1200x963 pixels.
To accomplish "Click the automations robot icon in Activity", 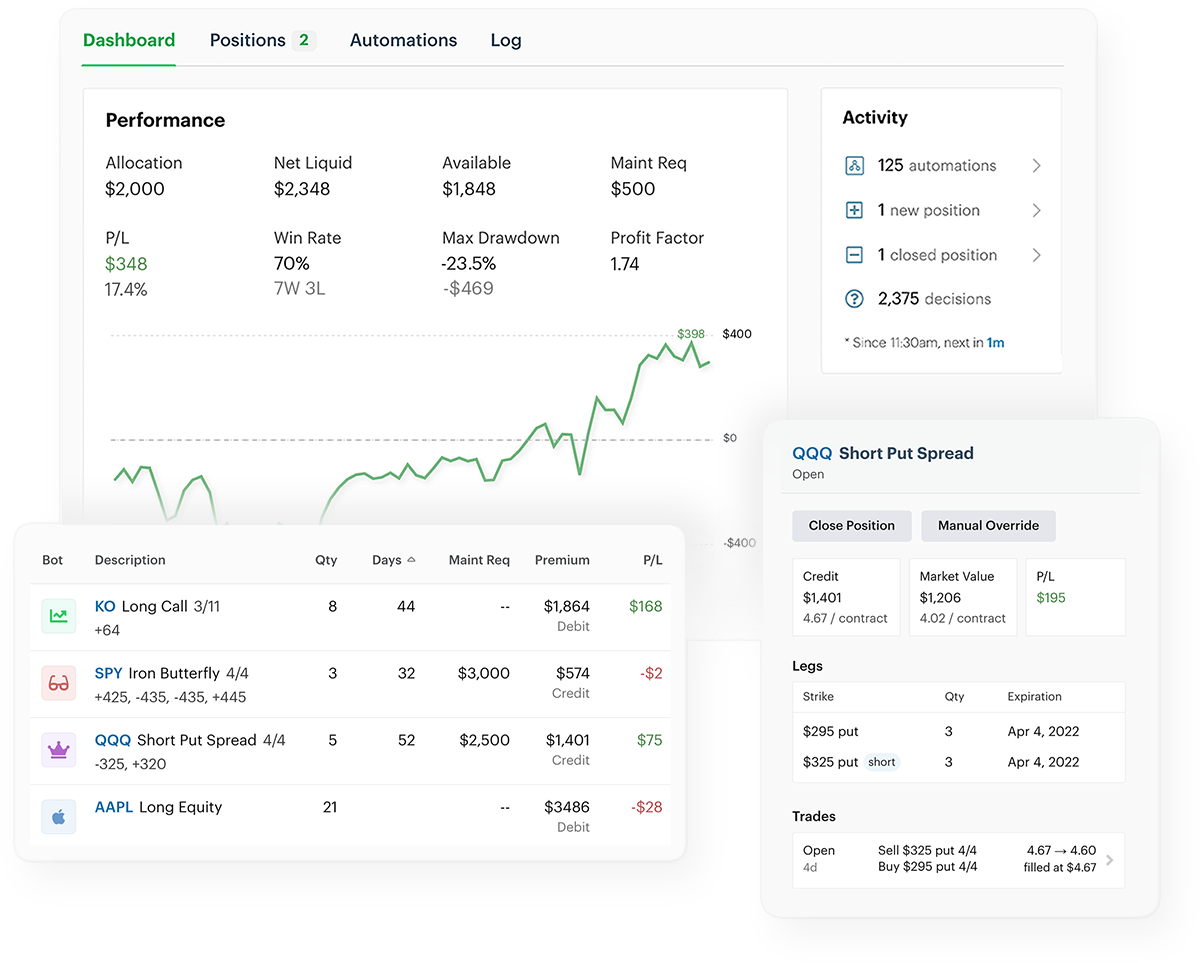I will click(853, 165).
